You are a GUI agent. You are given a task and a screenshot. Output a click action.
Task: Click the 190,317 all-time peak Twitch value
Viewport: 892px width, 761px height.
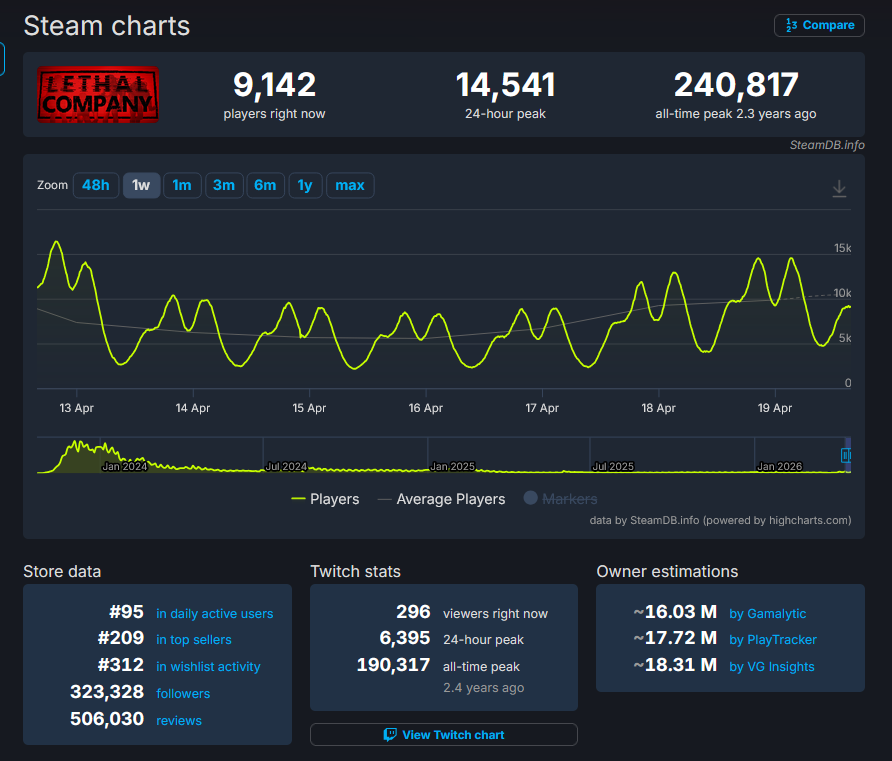click(393, 665)
